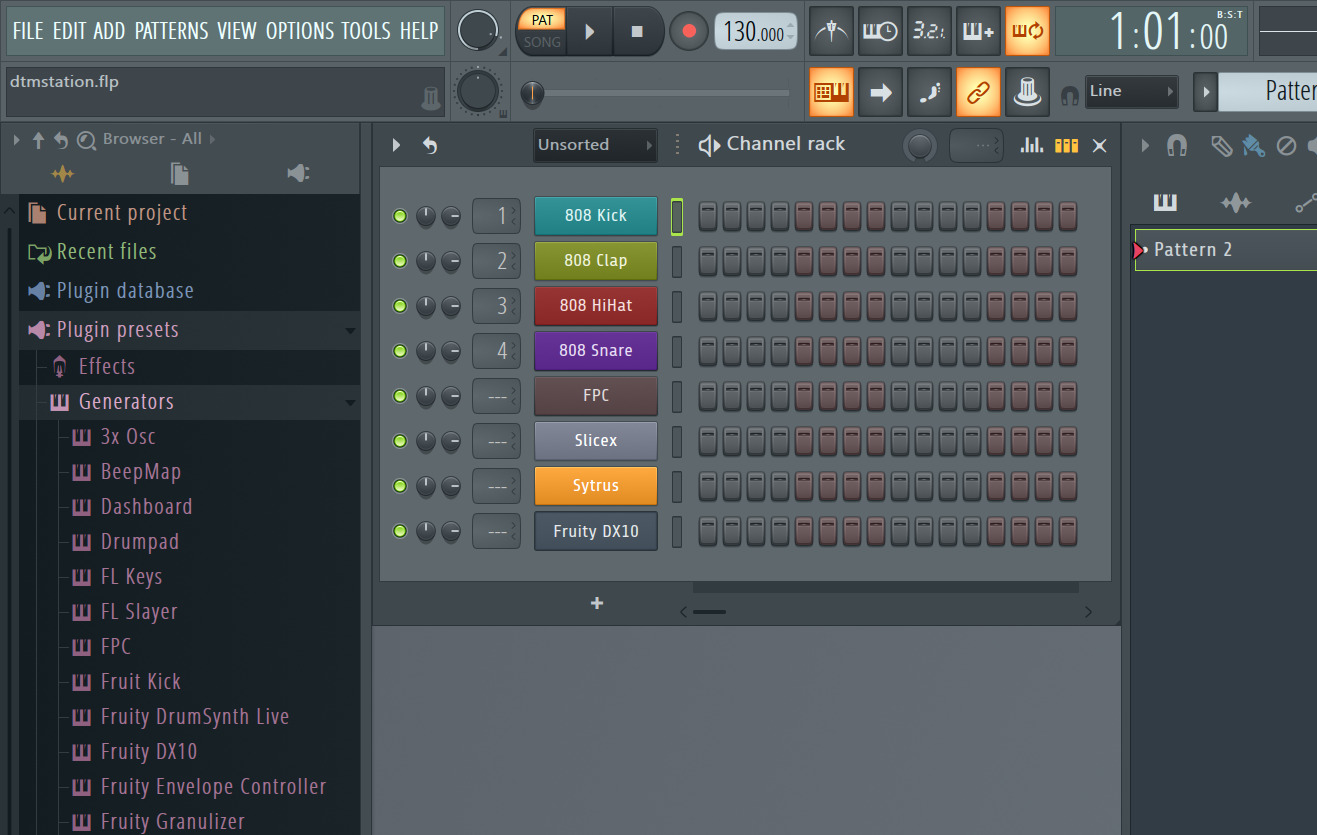The width and height of the screenshot is (1317, 835).
Task: Open the Browser options menu arrow
Action: (x=16, y=140)
